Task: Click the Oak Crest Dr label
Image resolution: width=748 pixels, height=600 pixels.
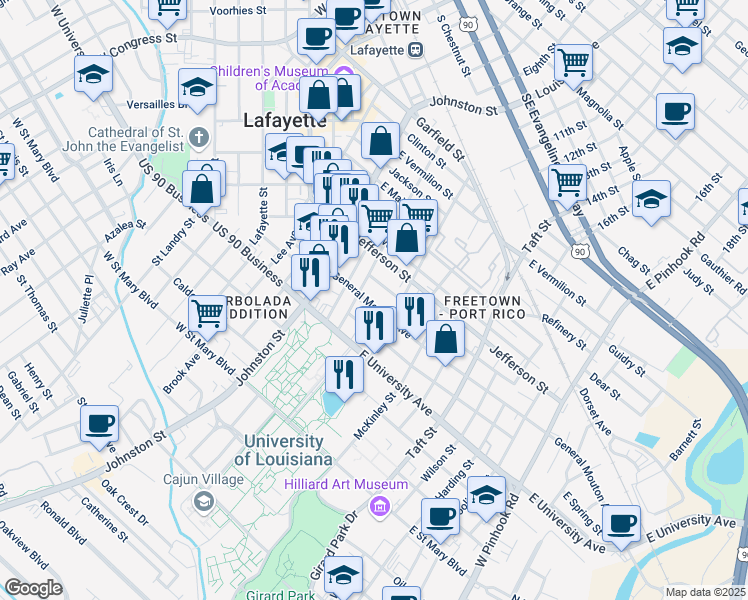Action: (125, 503)
